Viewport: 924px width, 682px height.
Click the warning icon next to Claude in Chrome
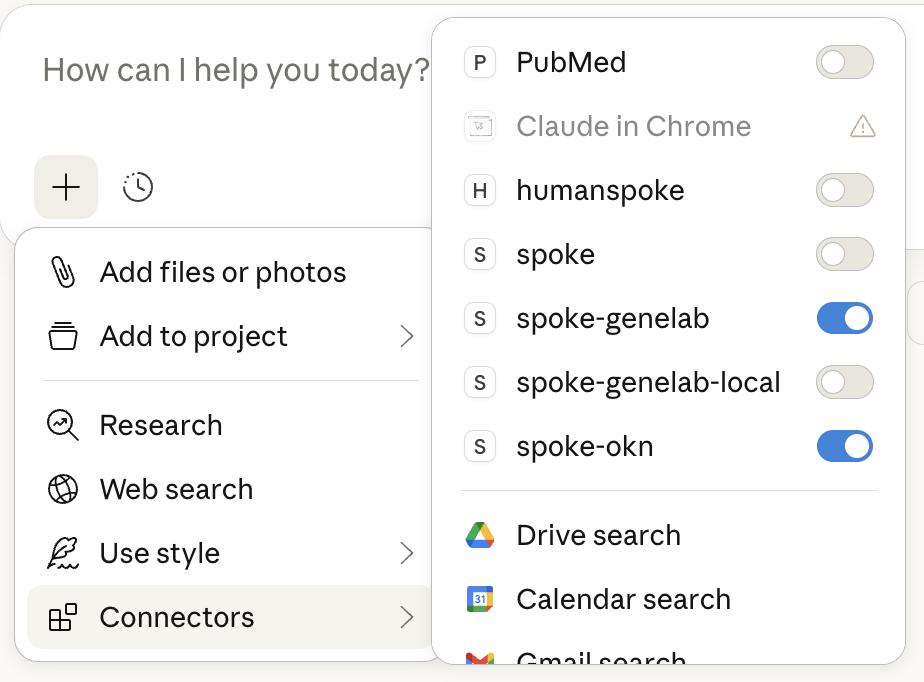click(862, 126)
